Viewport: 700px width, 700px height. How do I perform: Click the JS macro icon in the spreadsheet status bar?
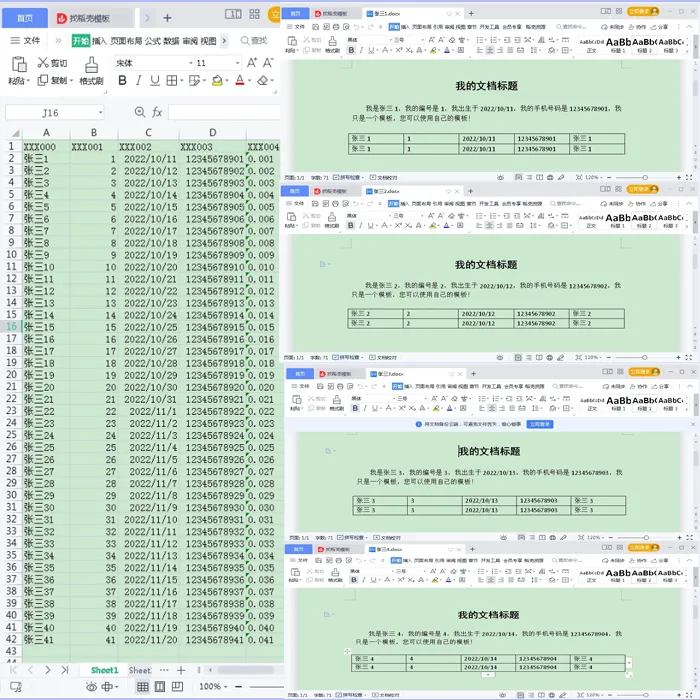[x=17, y=687]
